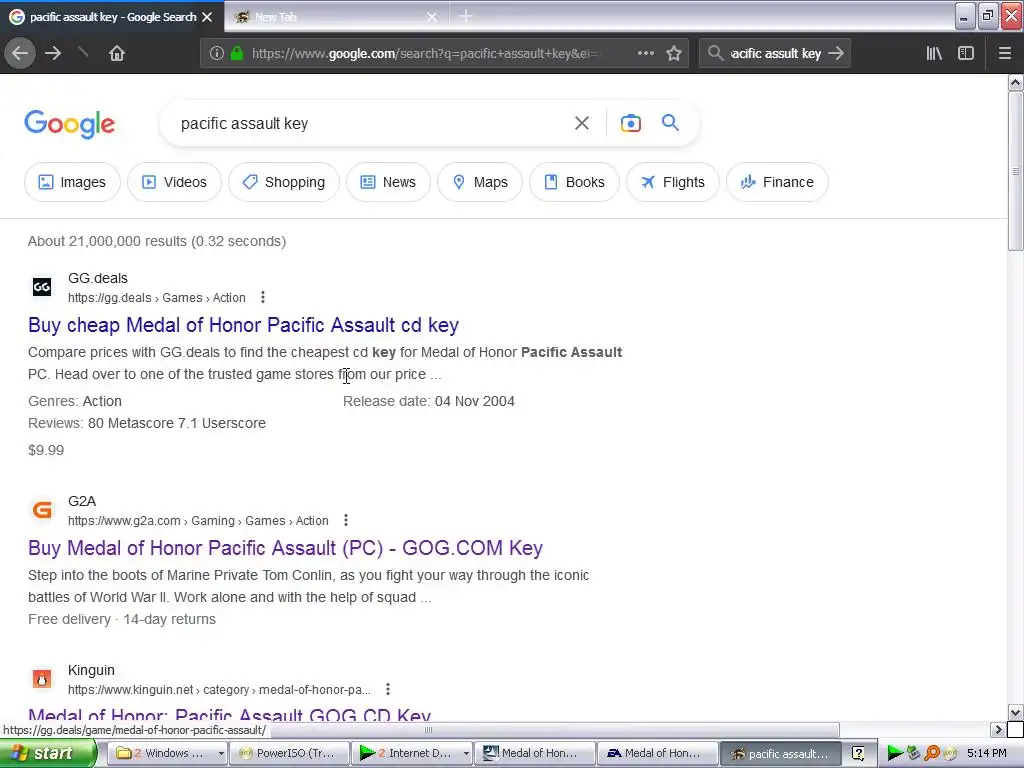Switch to News results
1024x768 pixels.
[x=389, y=182]
